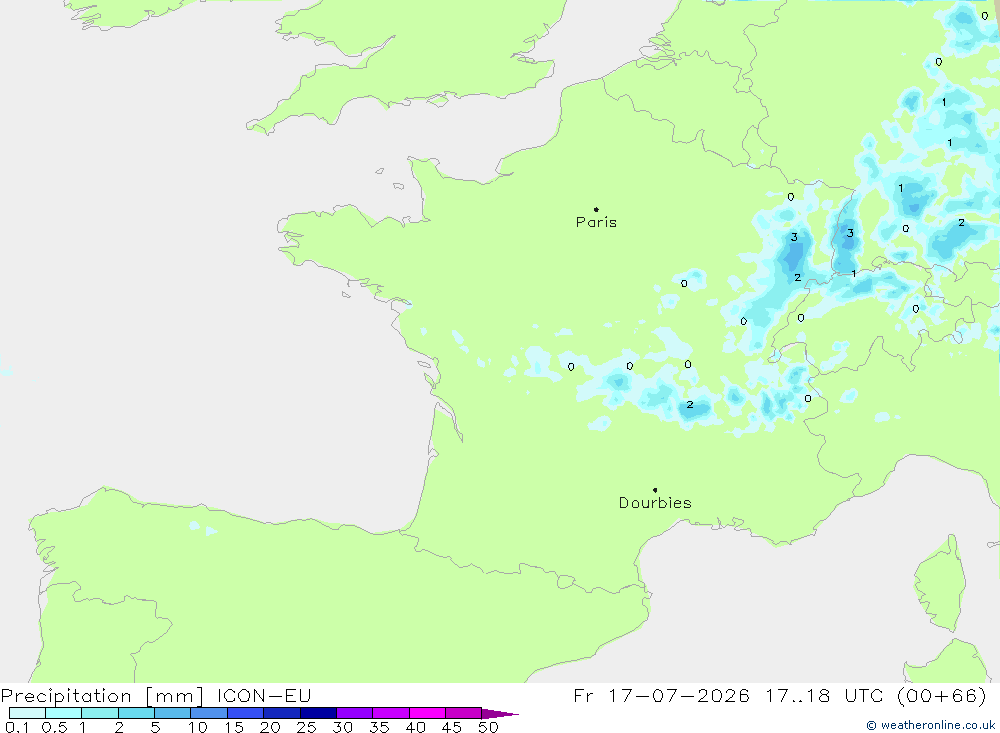Click the legend value label 10
Viewport: 1000px width, 733px height.
point(198,727)
